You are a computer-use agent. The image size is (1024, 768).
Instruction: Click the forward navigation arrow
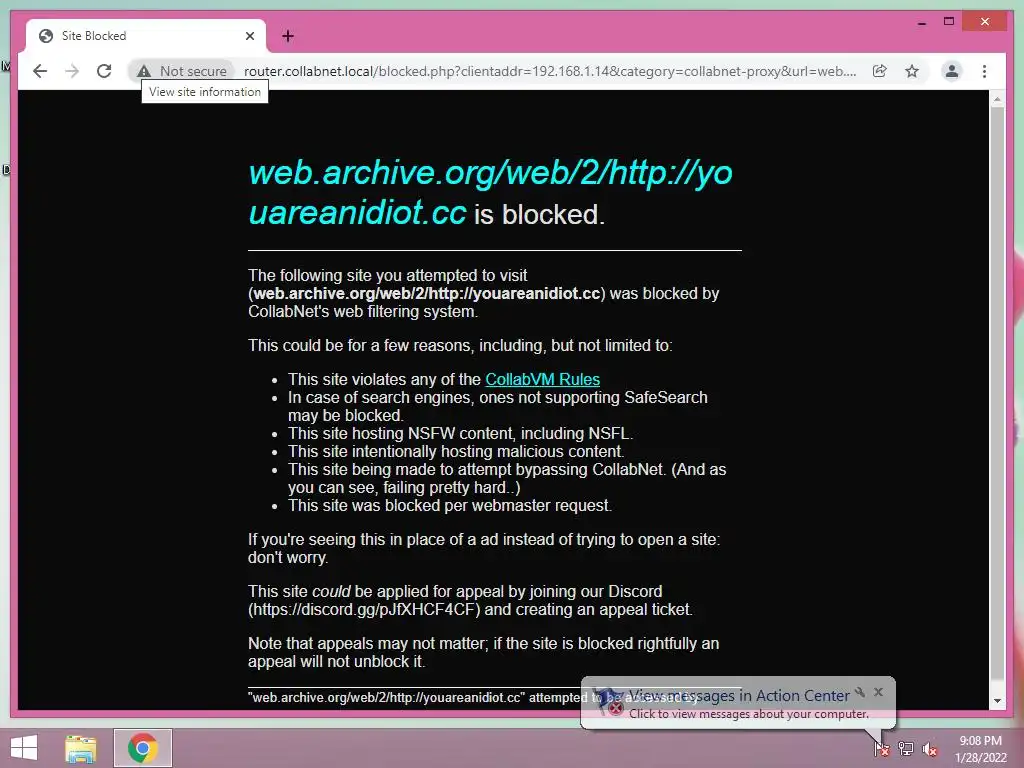[72, 71]
